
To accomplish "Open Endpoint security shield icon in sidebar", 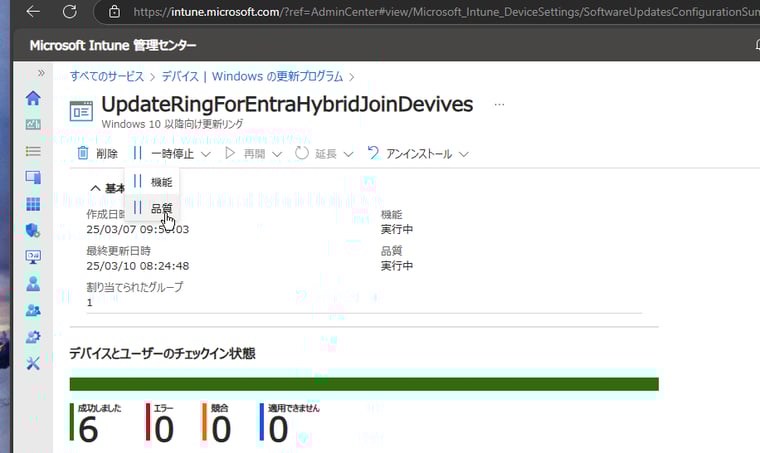I will (33, 230).
